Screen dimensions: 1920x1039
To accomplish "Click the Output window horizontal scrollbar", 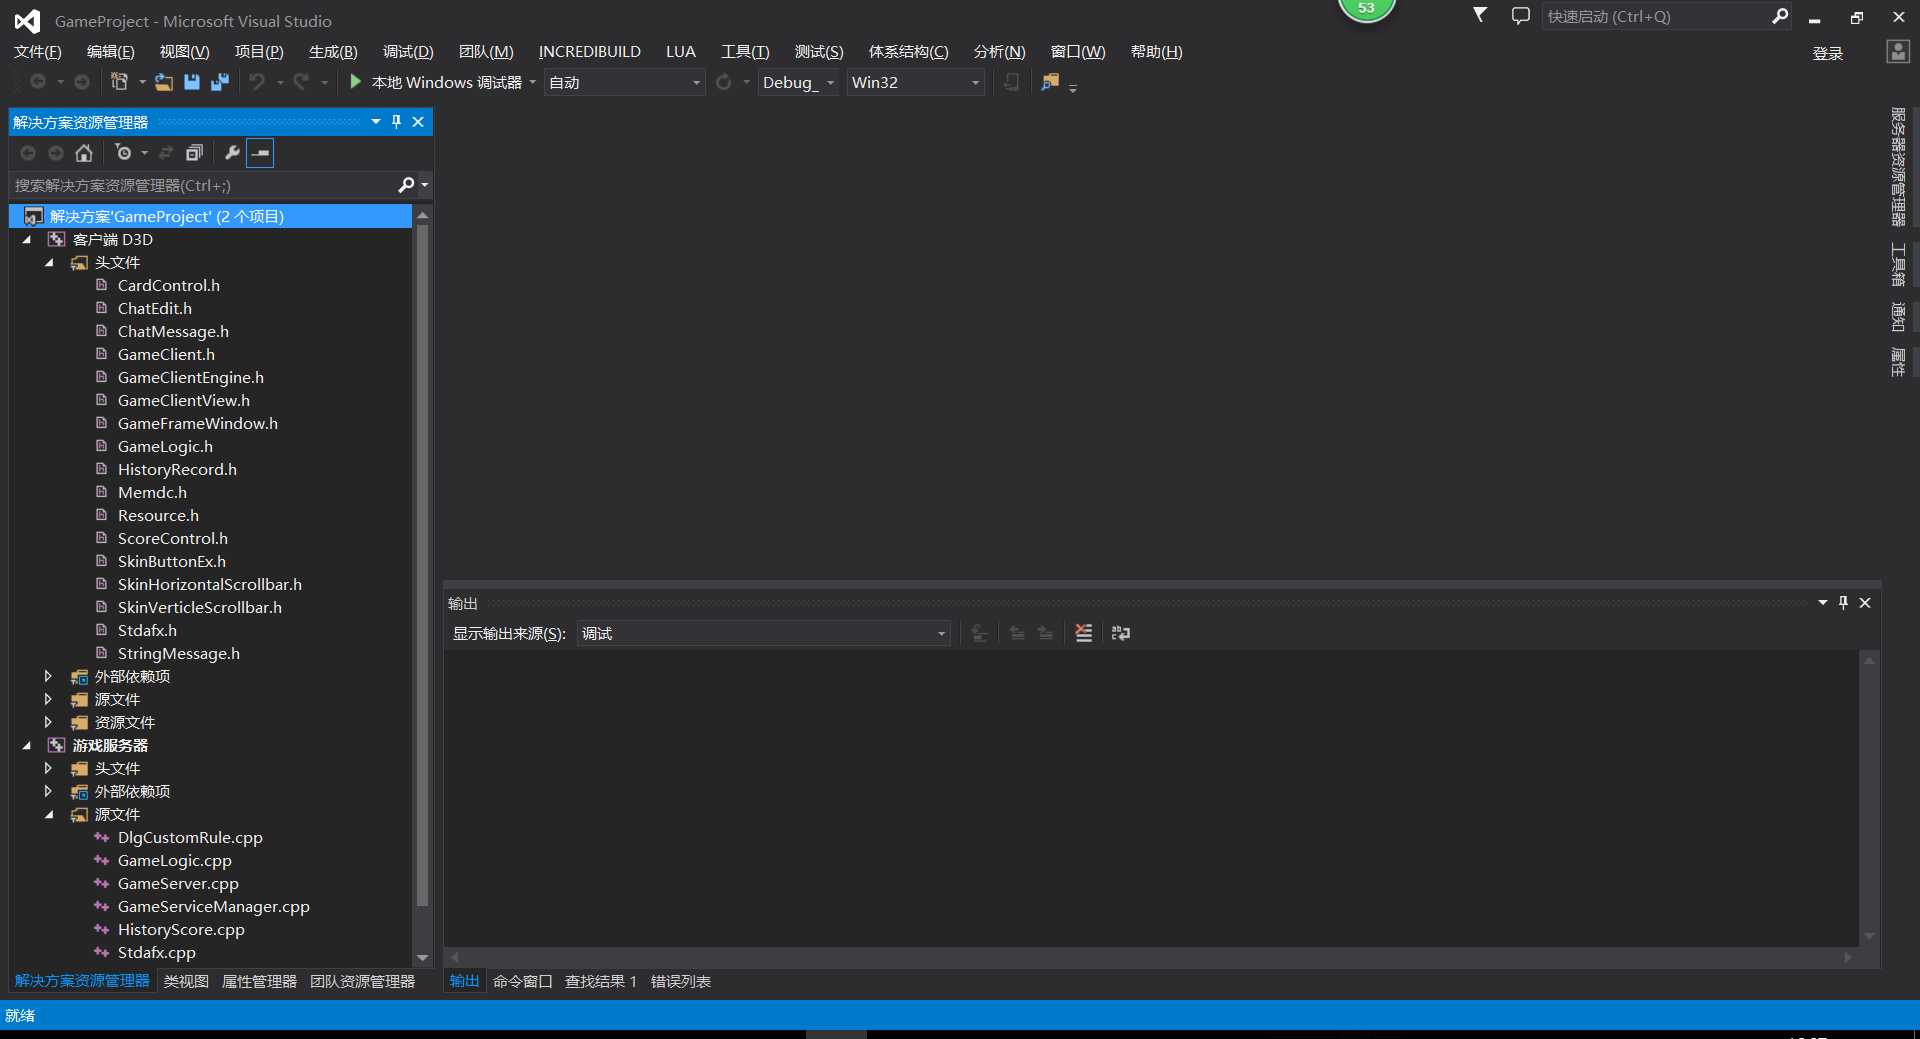I will click(x=1151, y=957).
